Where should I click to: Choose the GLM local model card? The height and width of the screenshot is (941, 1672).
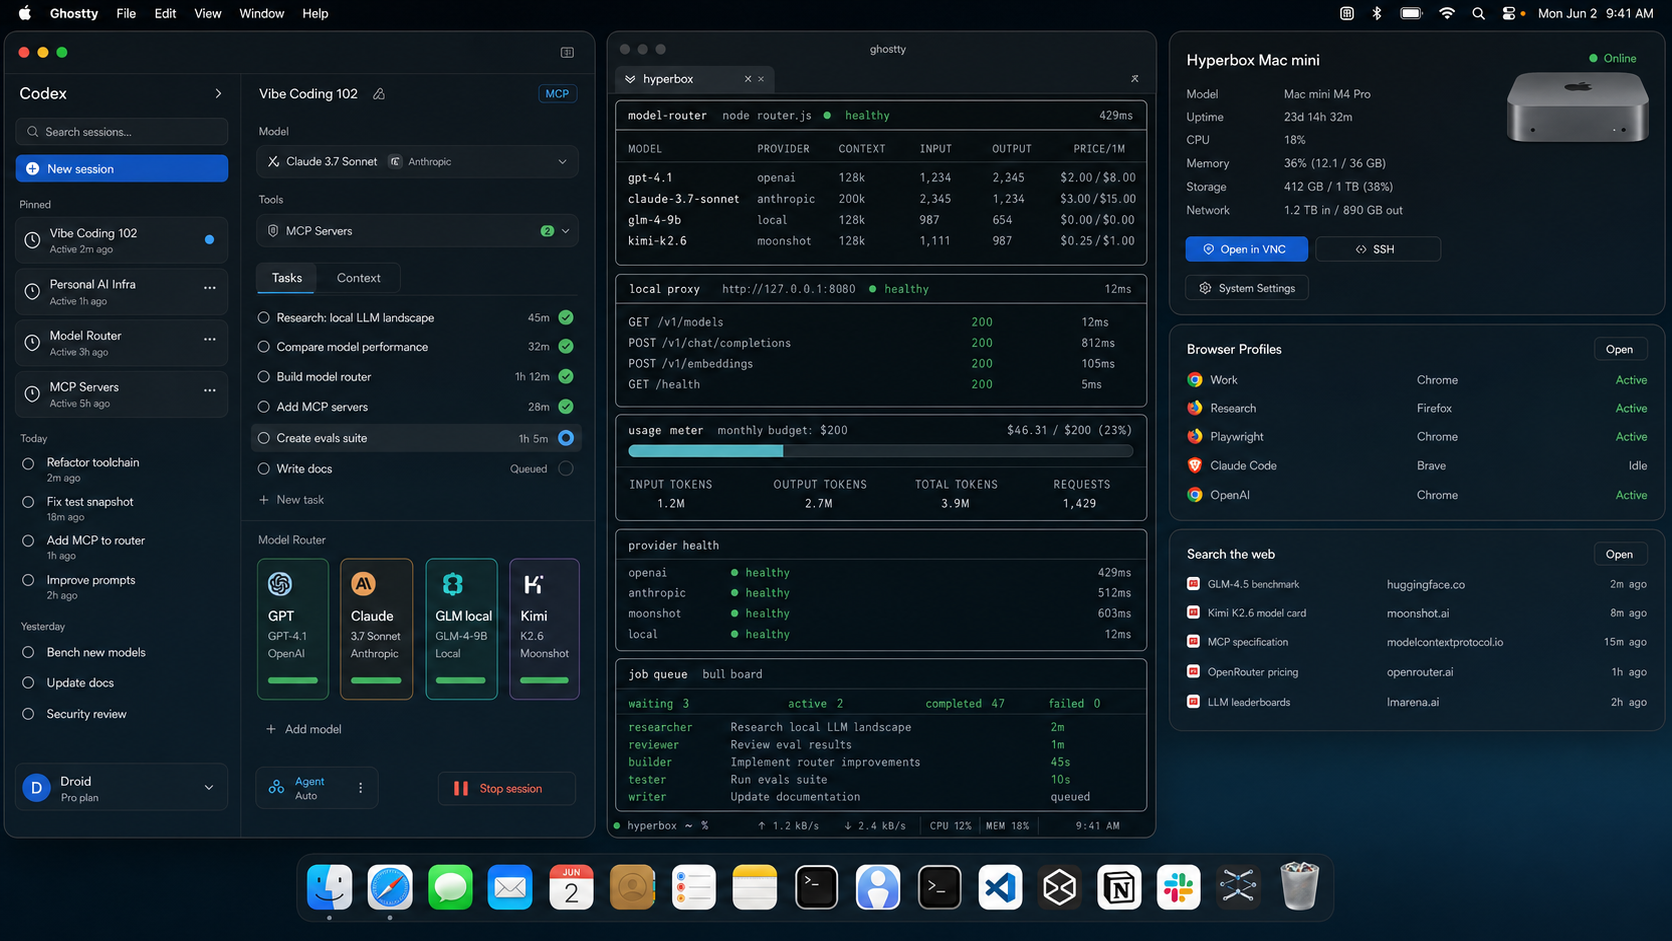(461, 628)
